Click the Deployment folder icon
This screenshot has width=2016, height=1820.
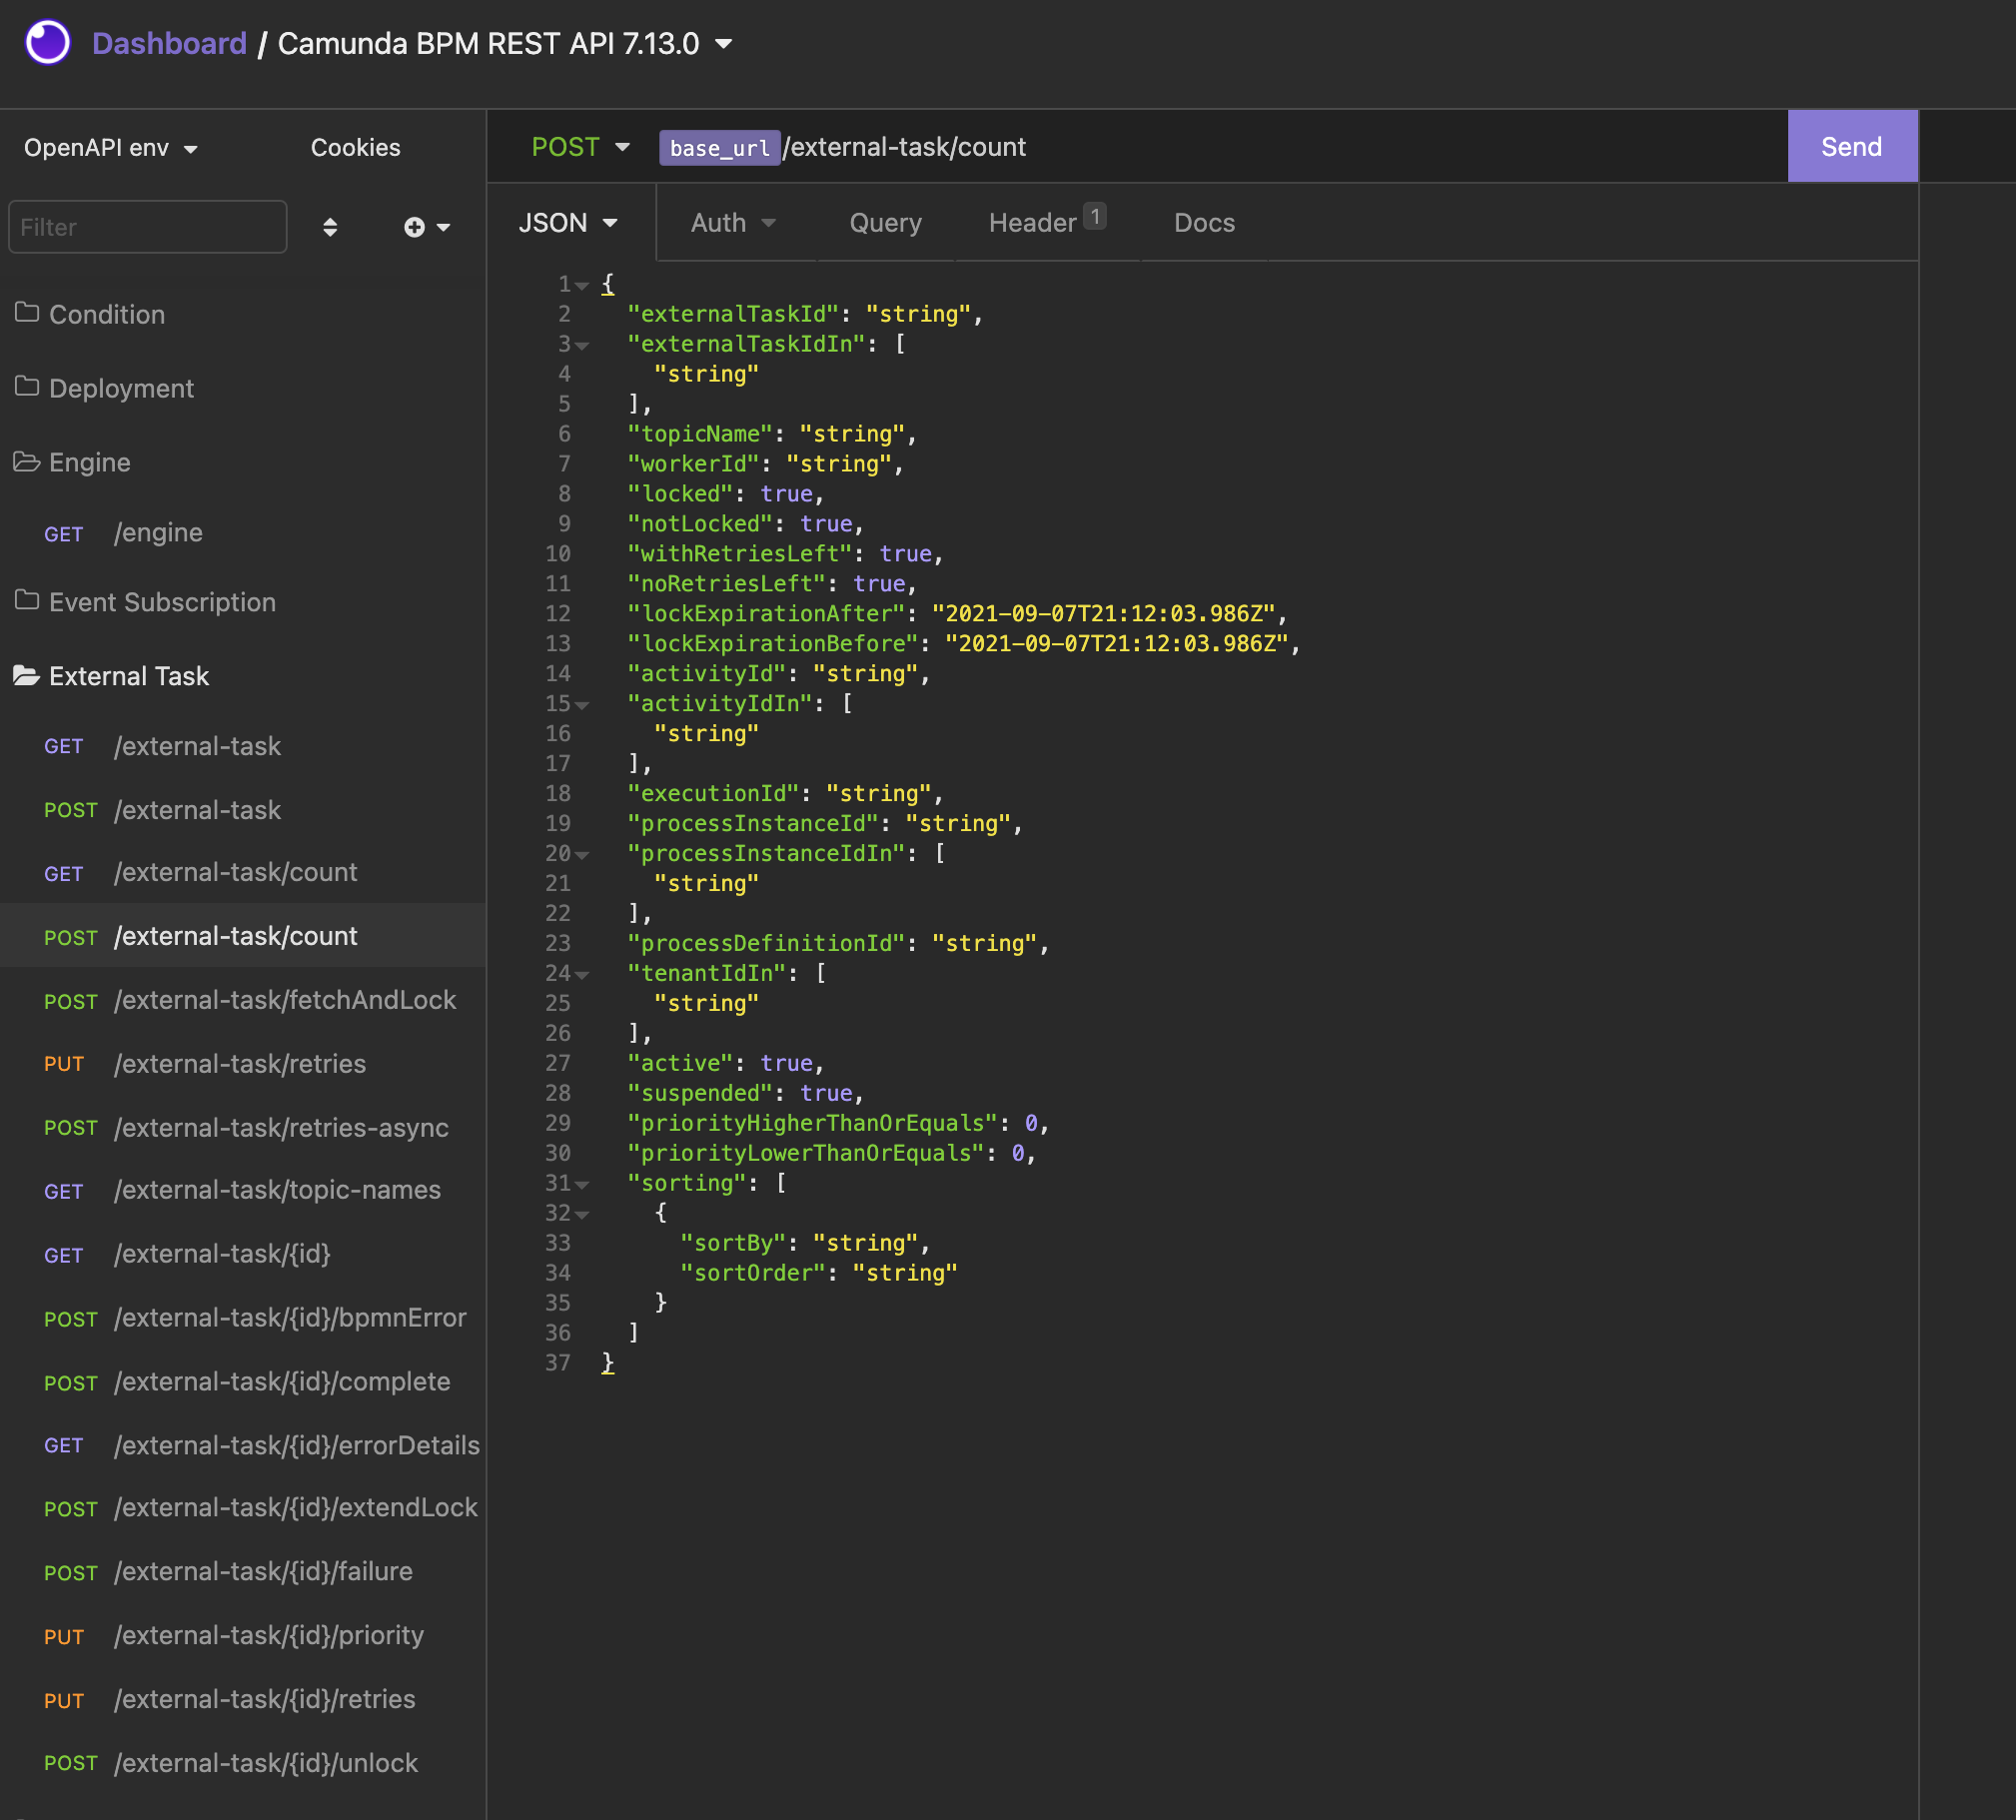pyautogui.click(x=27, y=387)
